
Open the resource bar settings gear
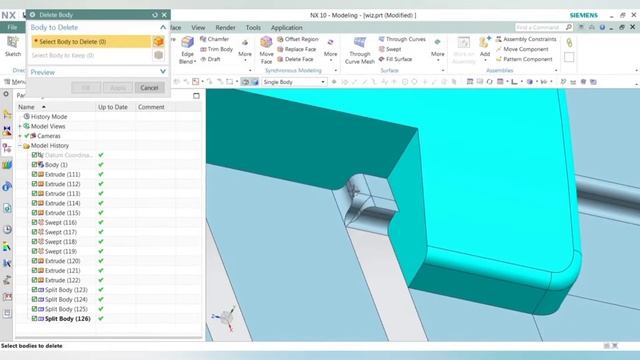point(6,95)
